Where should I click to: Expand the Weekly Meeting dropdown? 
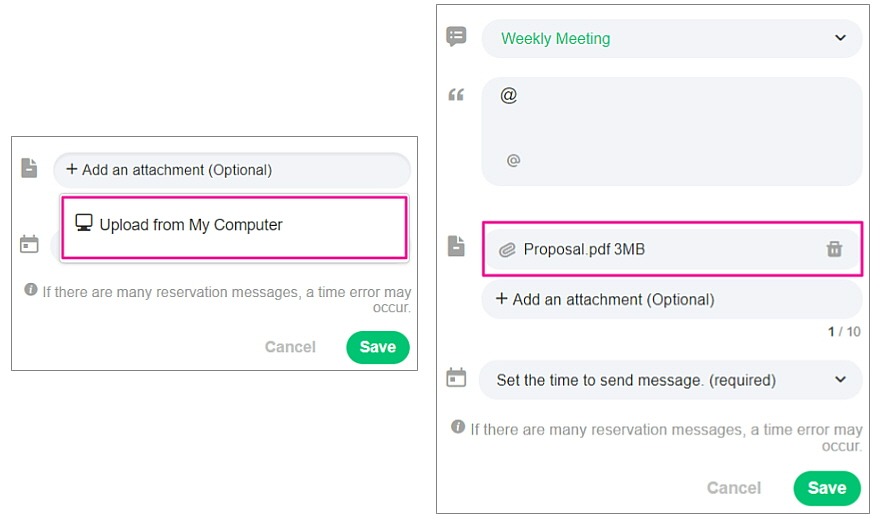pos(670,39)
